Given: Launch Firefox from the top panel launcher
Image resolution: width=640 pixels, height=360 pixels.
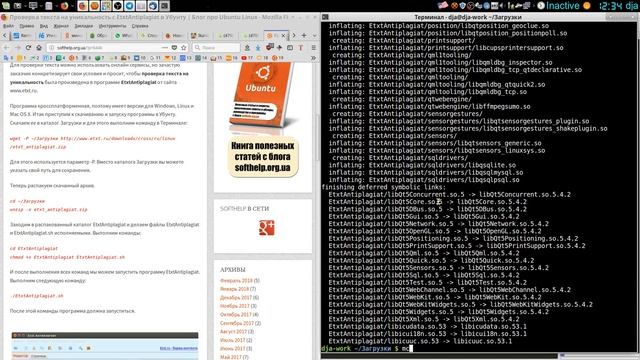Looking at the screenshot, I should pyautogui.click(x=64, y=6).
